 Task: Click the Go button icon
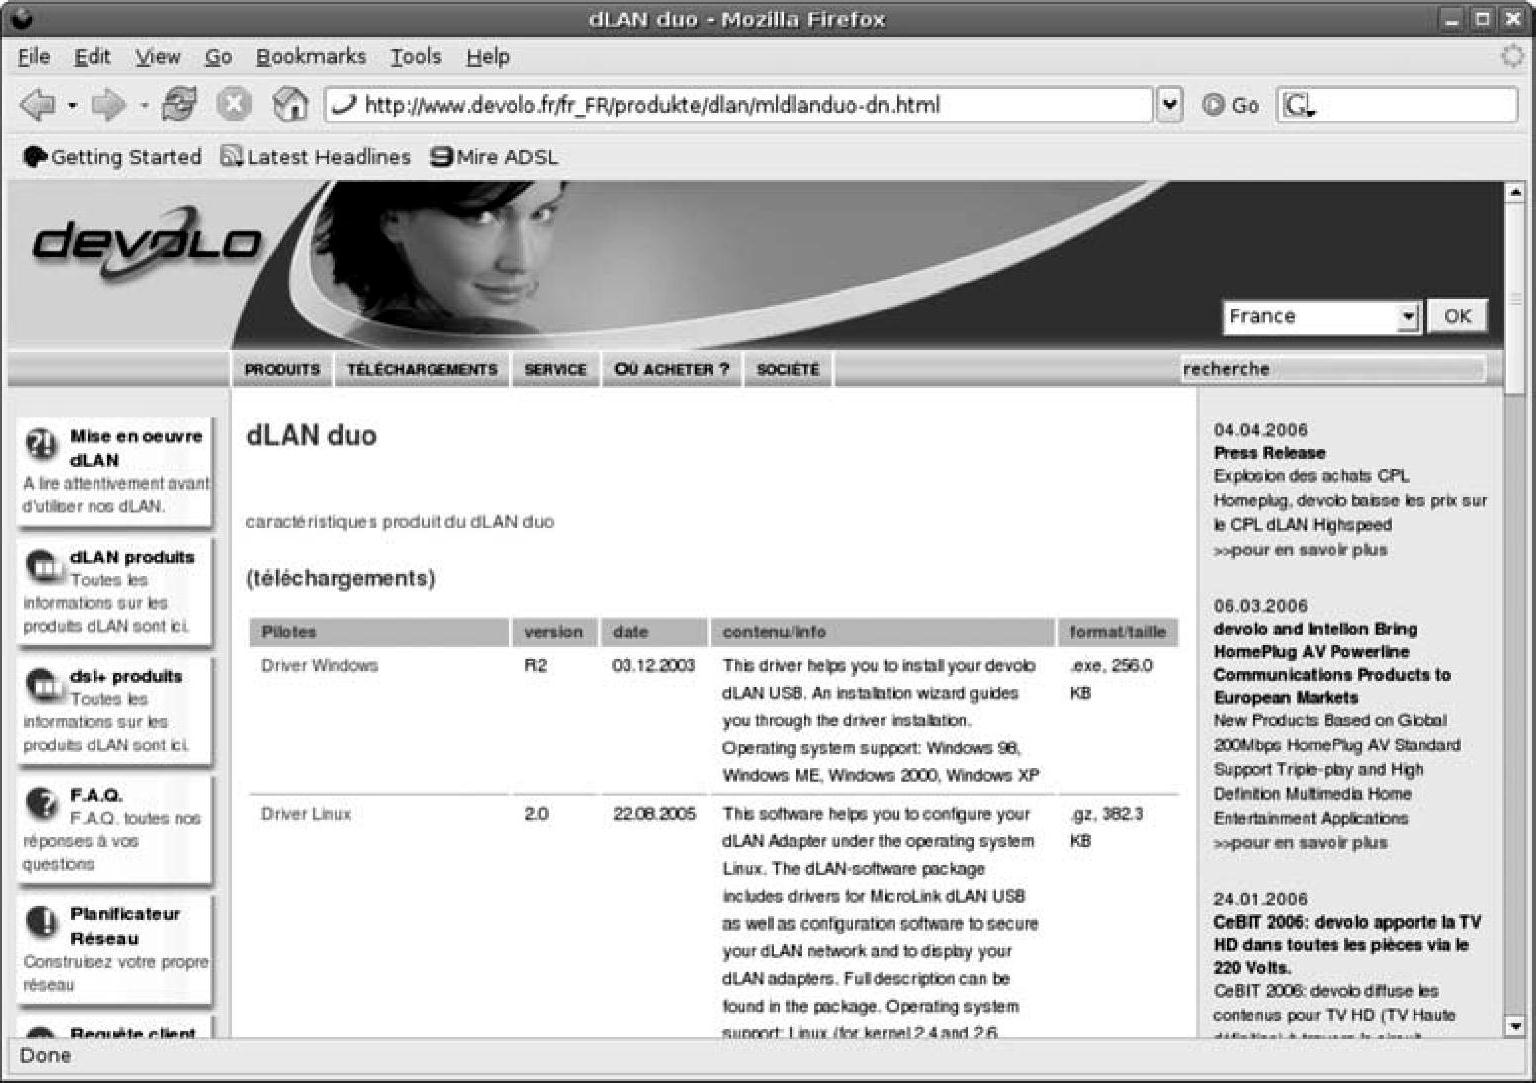(x=1213, y=105)
